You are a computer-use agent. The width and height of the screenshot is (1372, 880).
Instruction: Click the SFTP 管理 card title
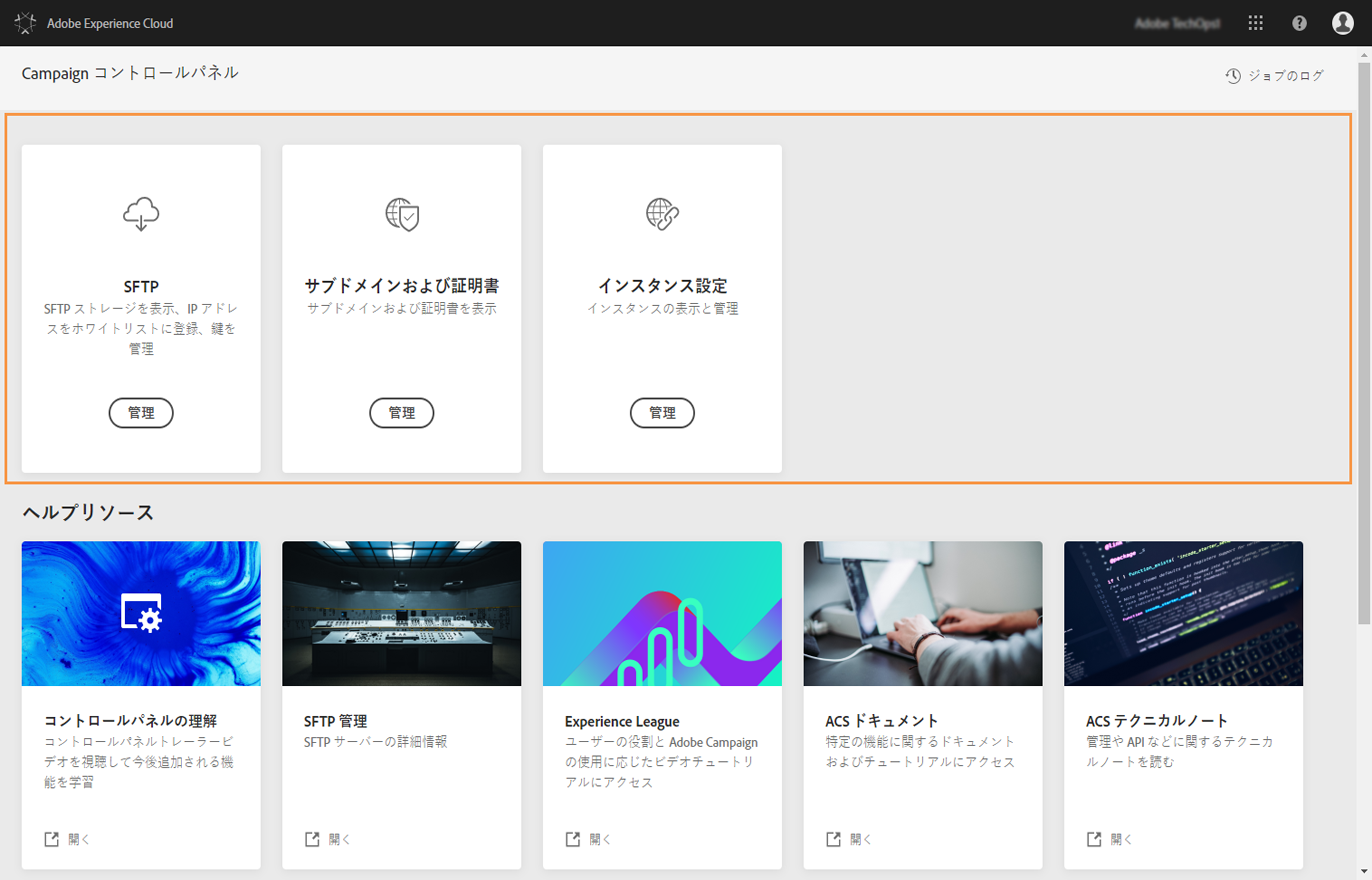pyautogui.click(x=336, y=721)
